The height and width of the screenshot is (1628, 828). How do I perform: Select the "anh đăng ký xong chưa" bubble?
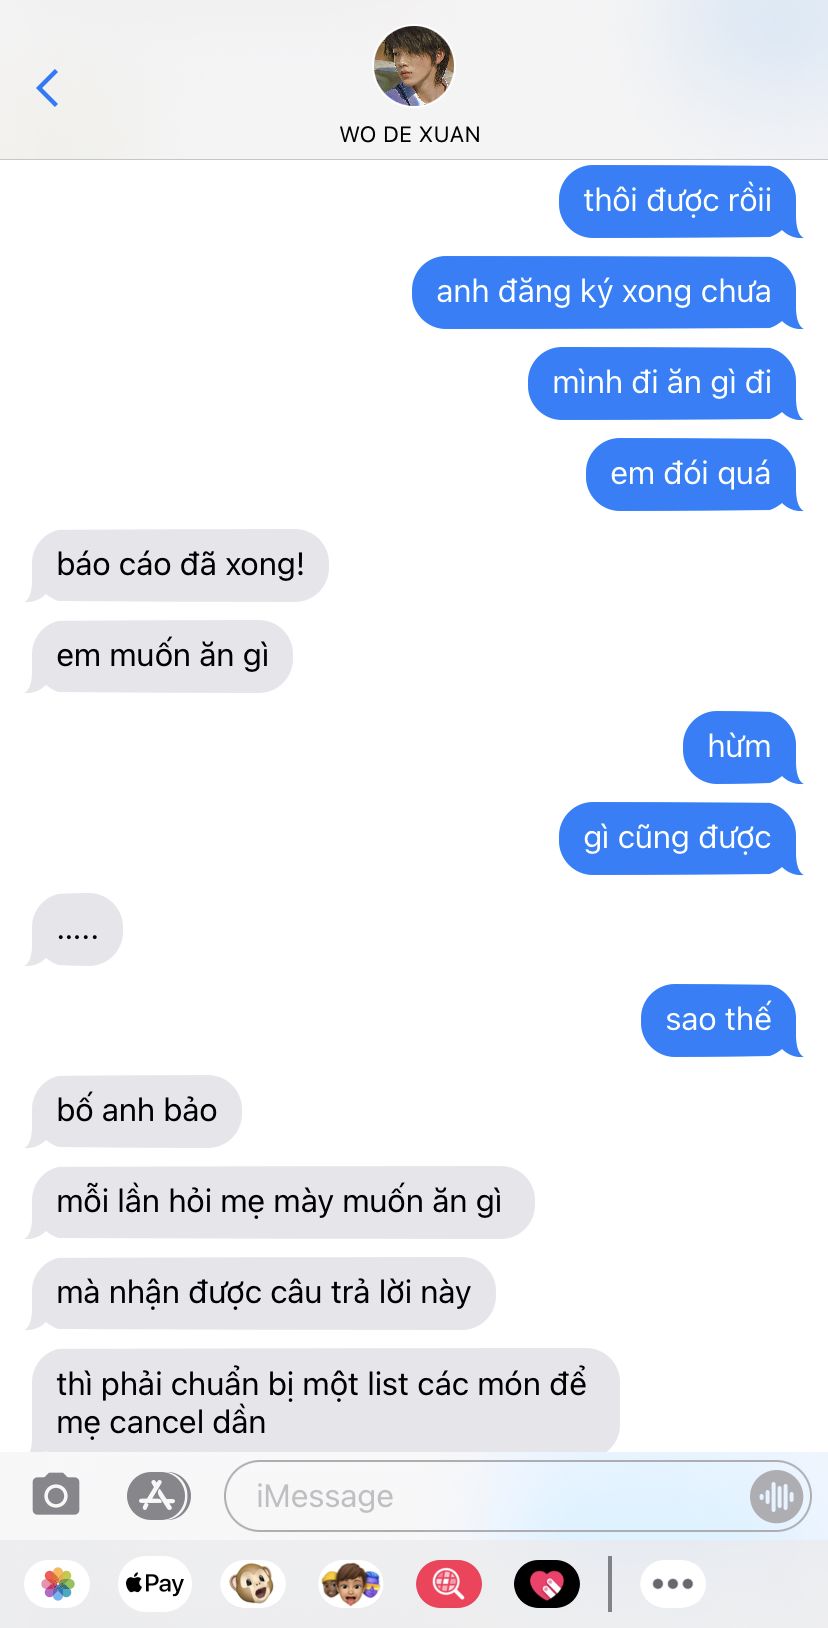click(606, 292)
